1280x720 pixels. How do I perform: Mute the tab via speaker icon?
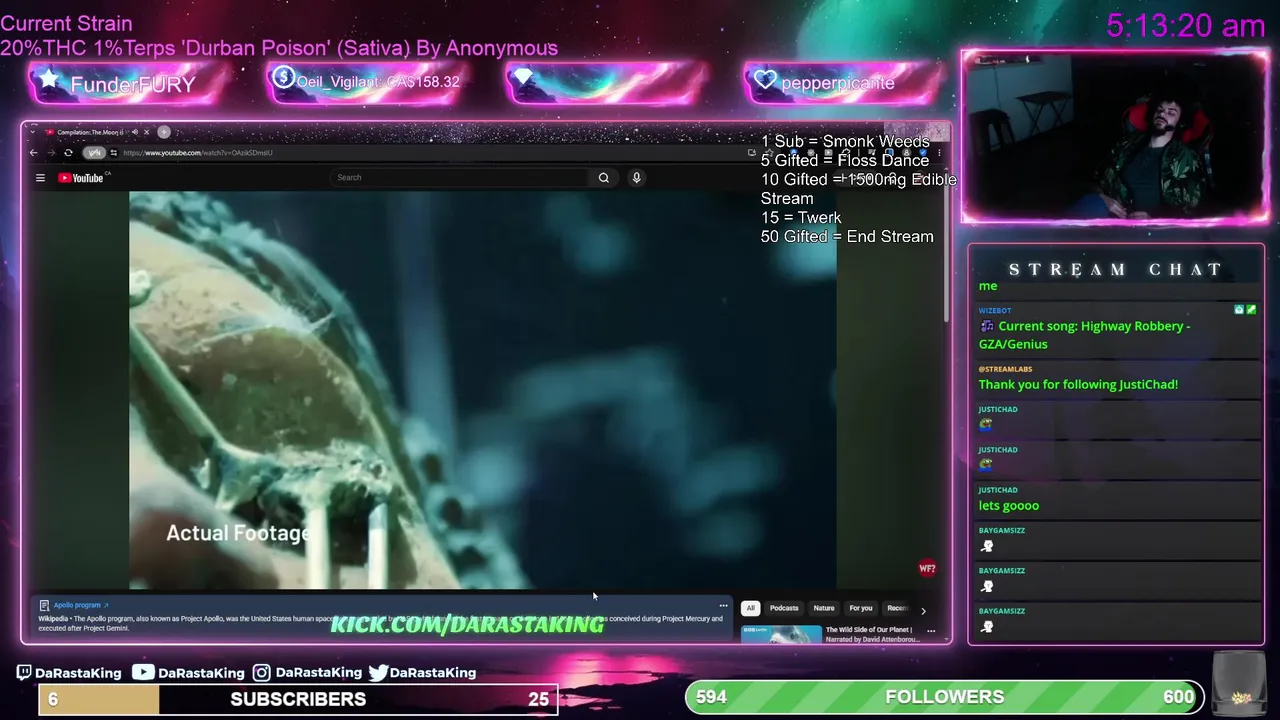click(134, 132)
